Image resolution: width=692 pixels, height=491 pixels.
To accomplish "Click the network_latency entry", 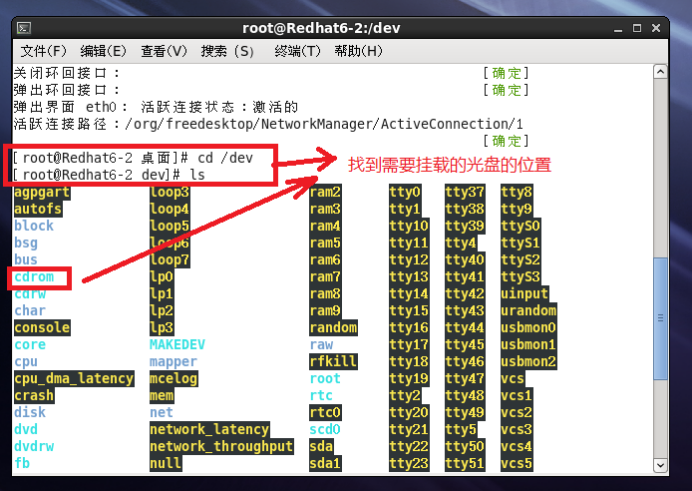I will [210, 429].
